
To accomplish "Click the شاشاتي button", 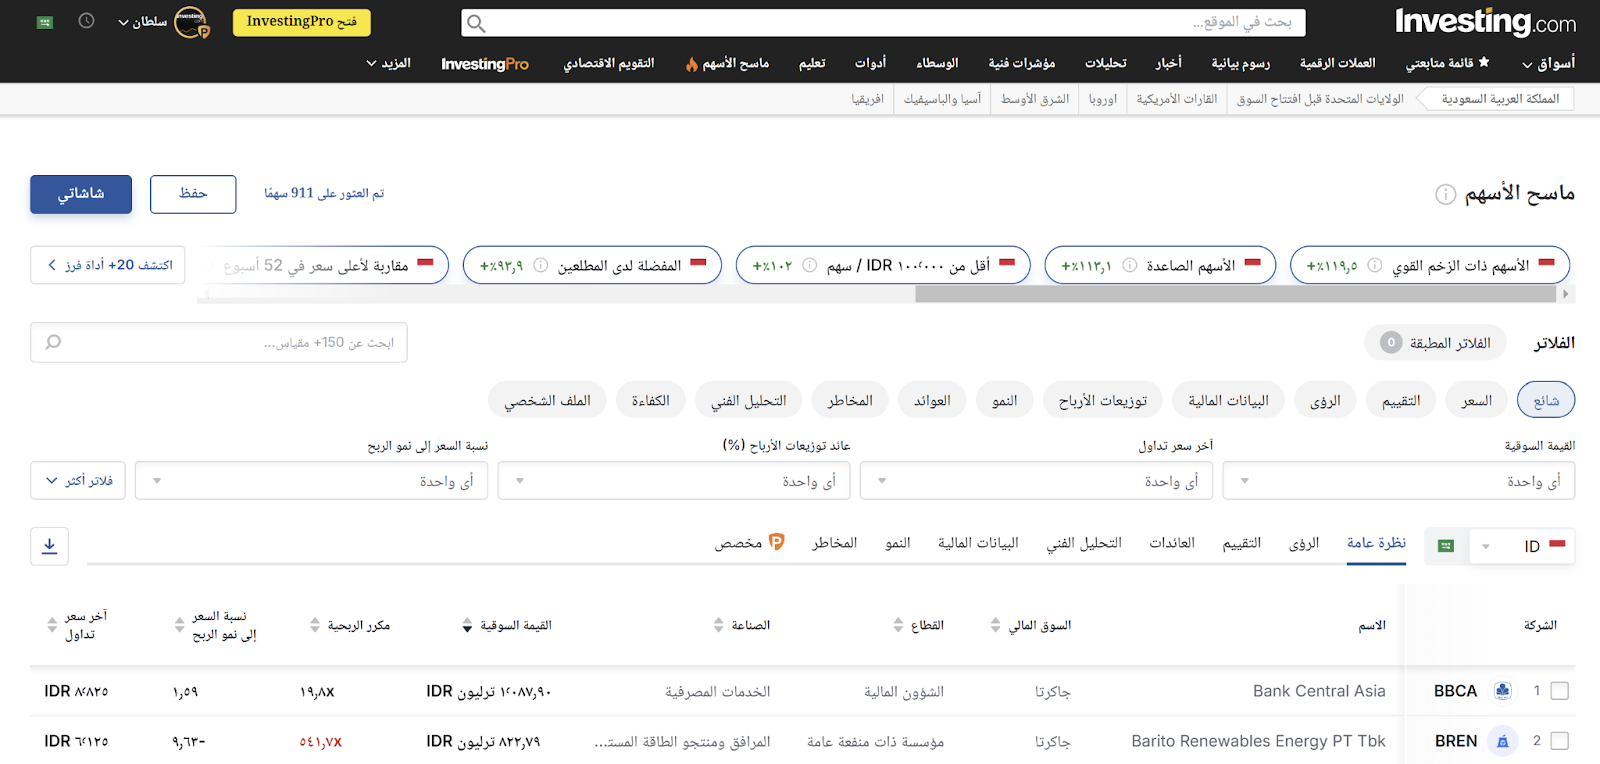I will 81,194.
